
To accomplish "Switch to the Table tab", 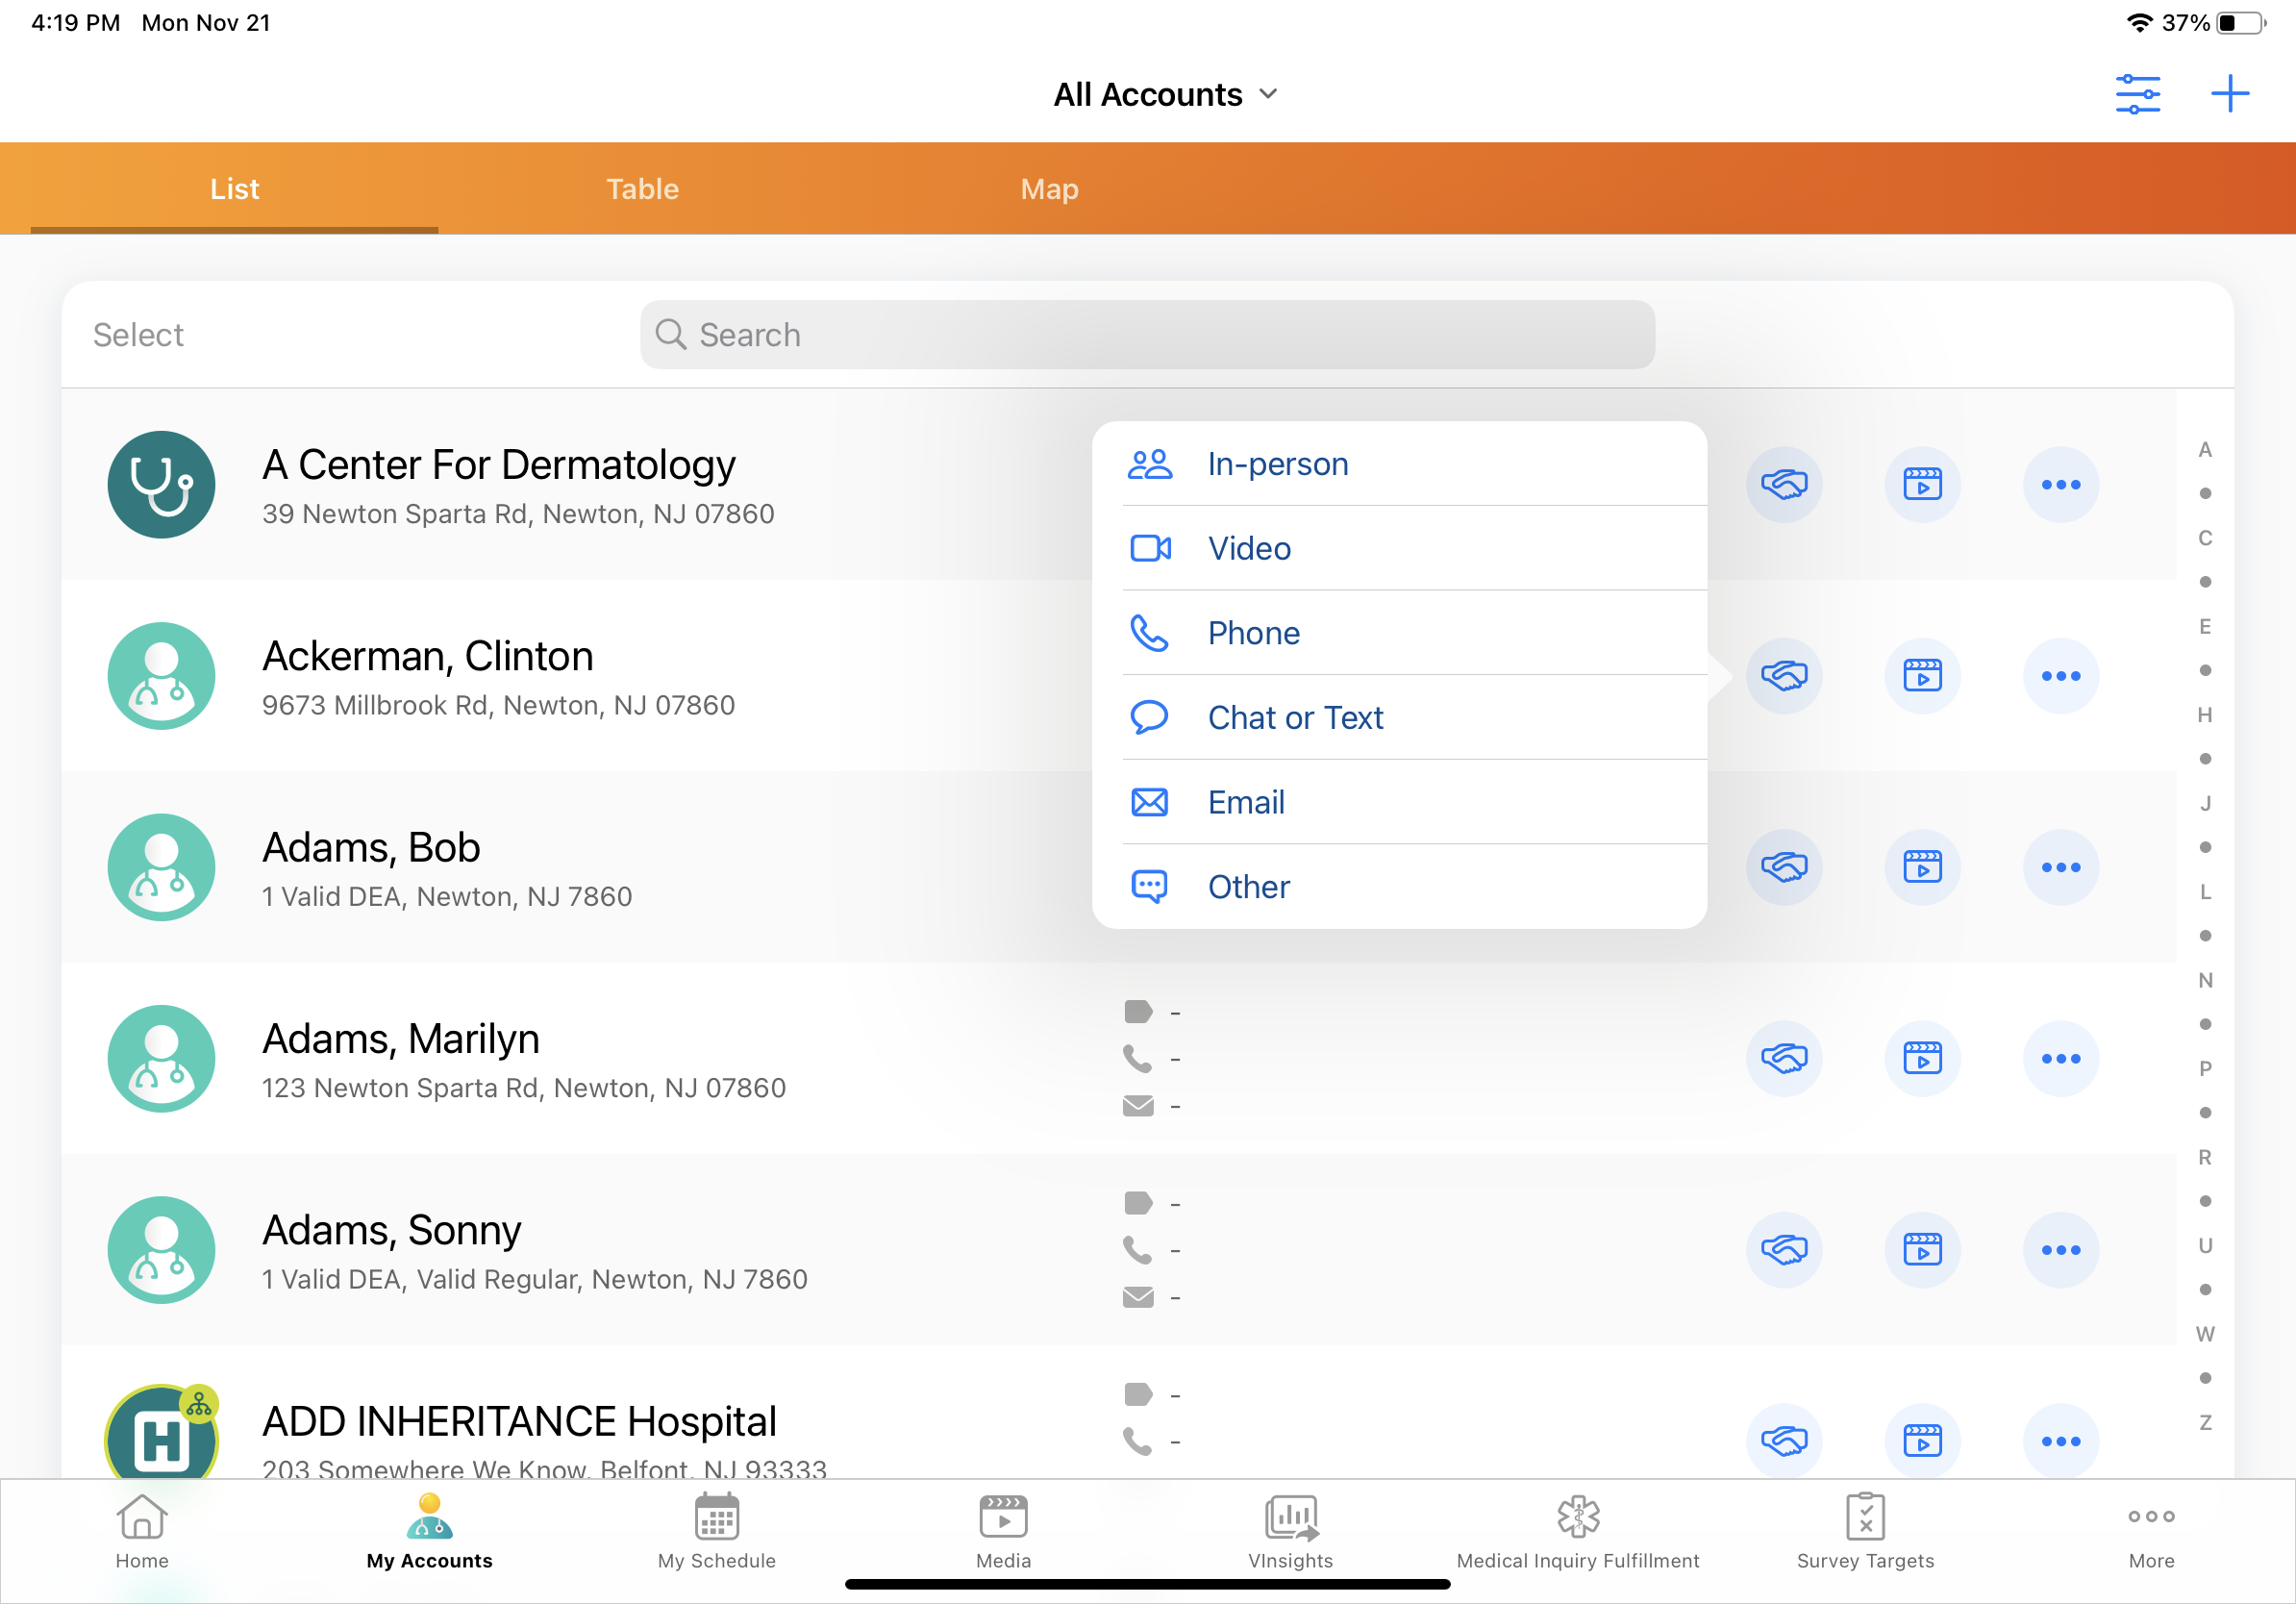I will coord(642,189).
